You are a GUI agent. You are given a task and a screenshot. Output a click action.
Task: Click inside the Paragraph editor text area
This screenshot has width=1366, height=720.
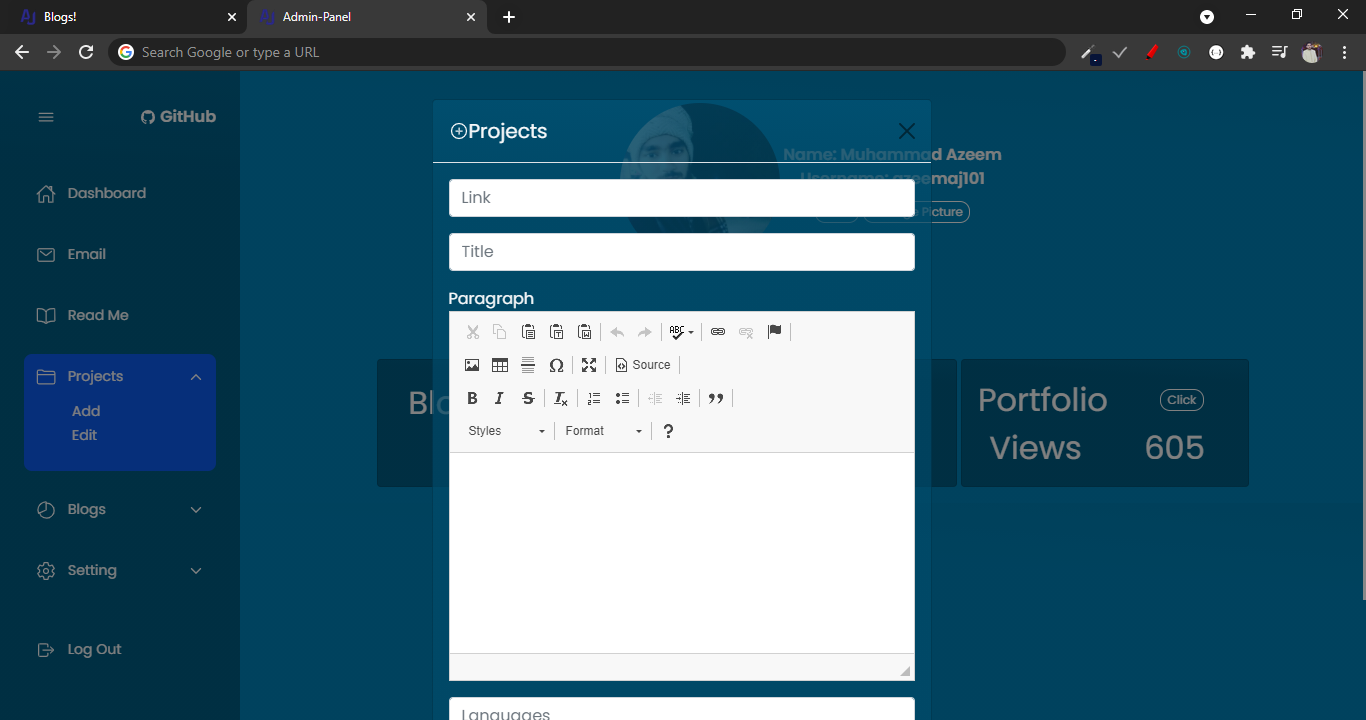(682, 553)
